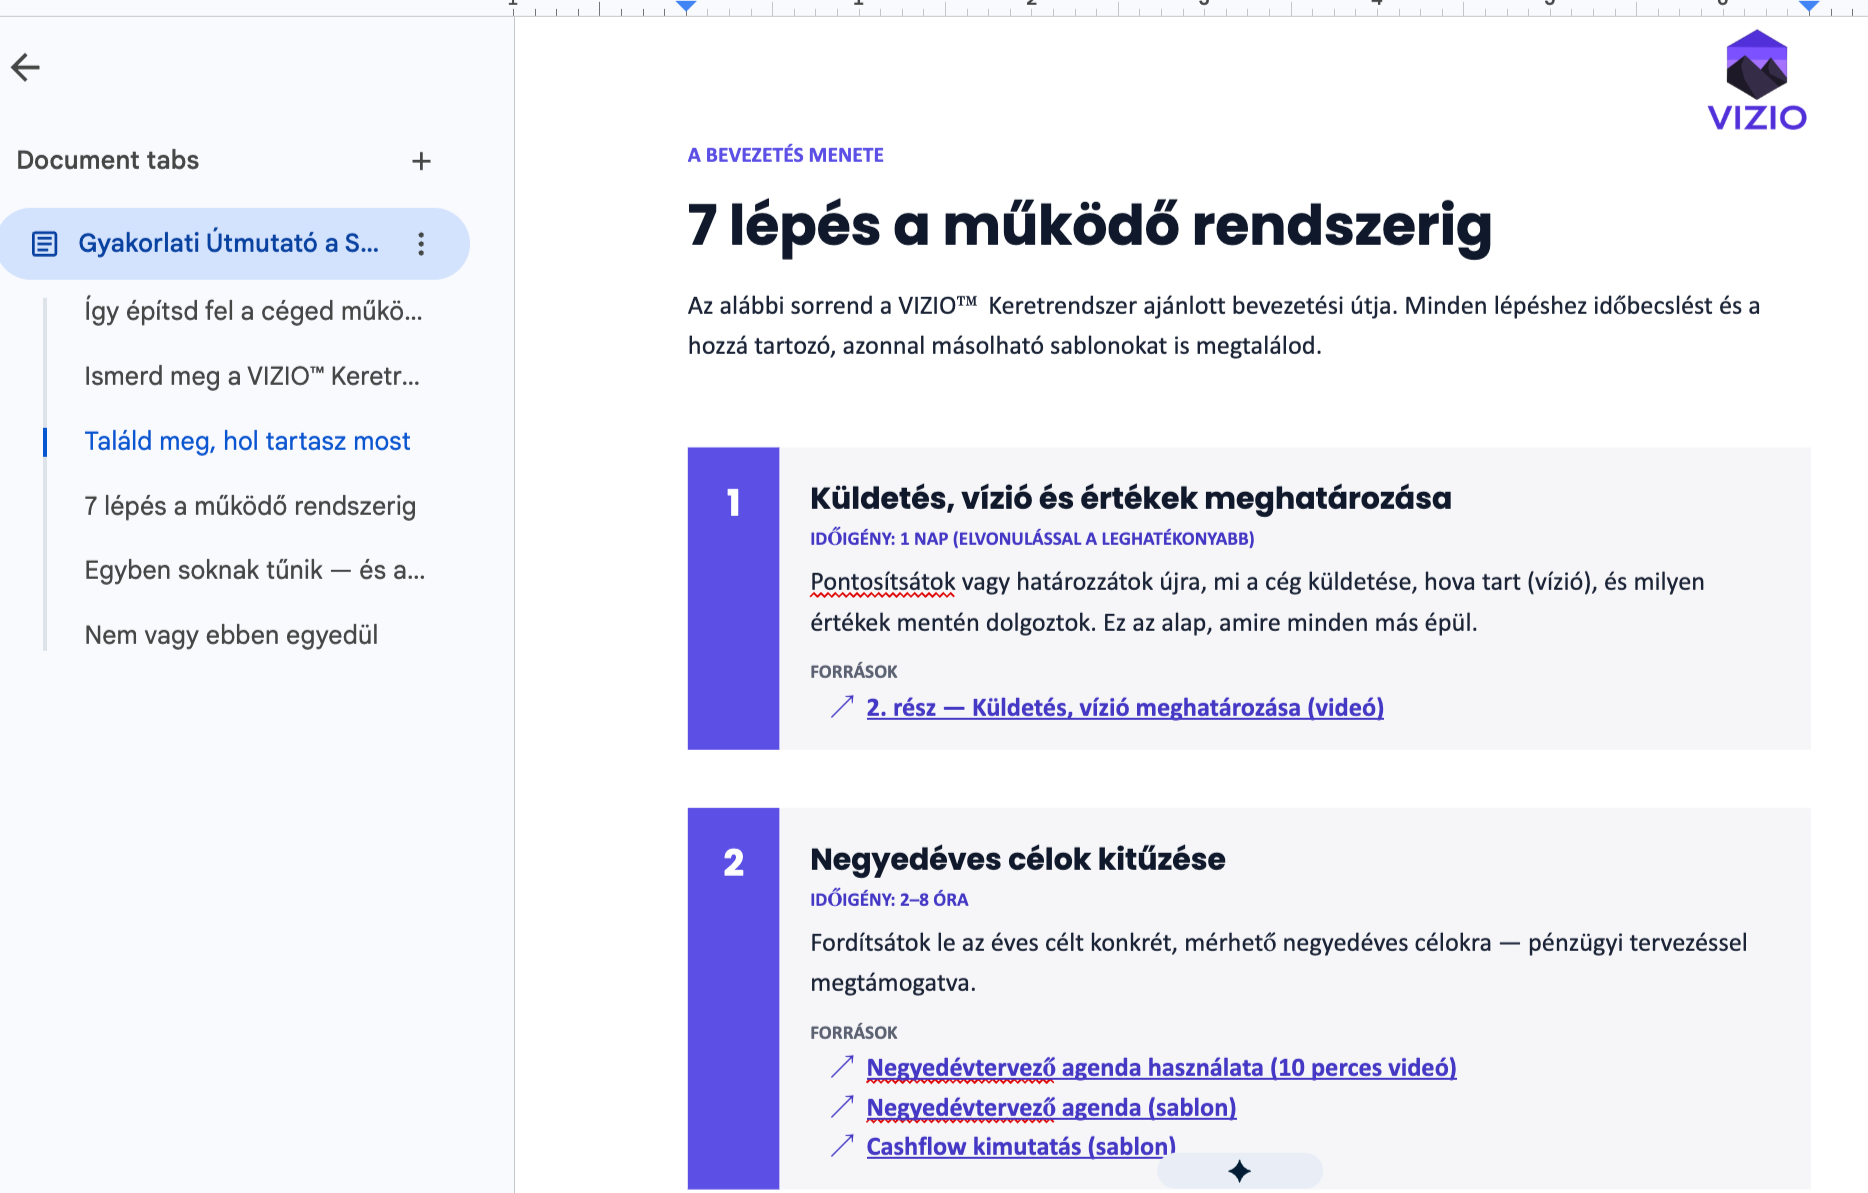Jump to heading Egyben soknak tűnik
Screen dimensions: 1868x1193
255,570
